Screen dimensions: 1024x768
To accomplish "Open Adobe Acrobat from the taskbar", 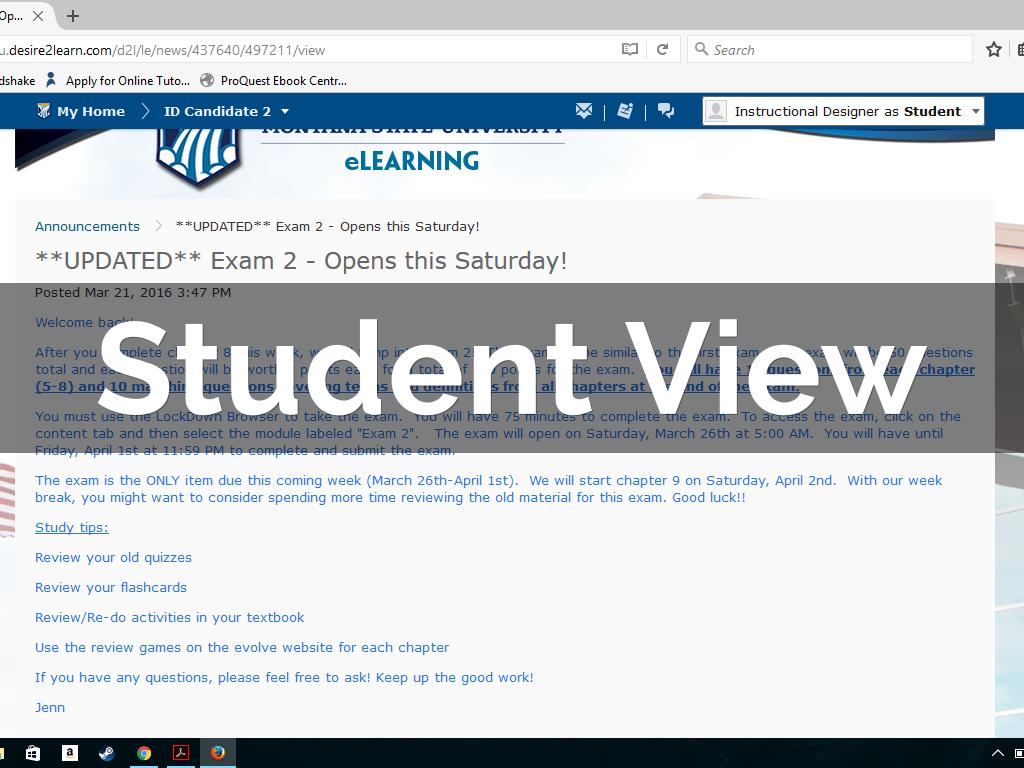I will coord(181,753).
